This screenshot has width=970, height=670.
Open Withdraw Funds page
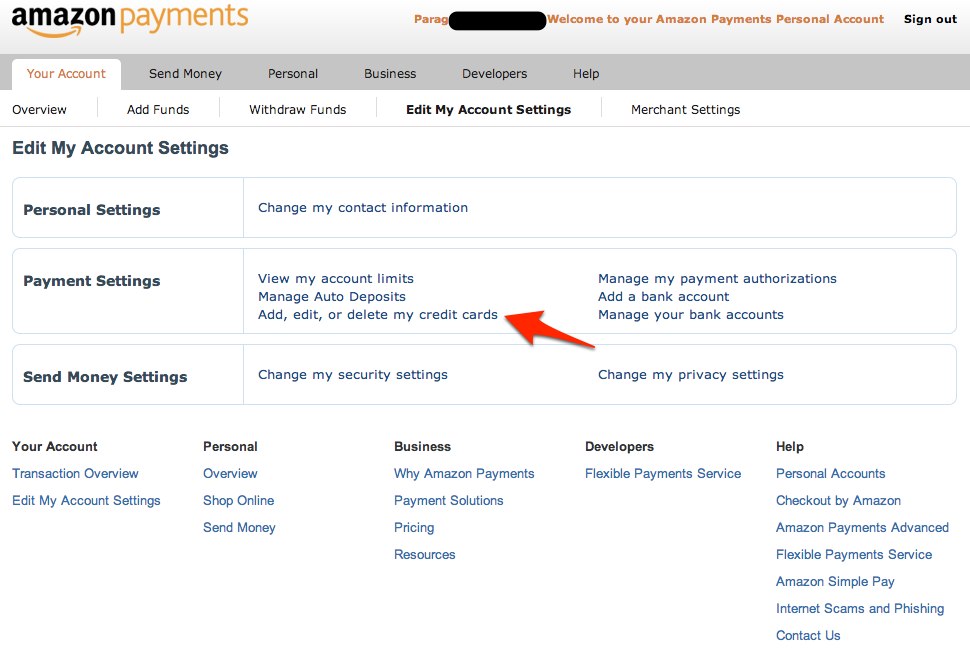[x=298, y=110]
